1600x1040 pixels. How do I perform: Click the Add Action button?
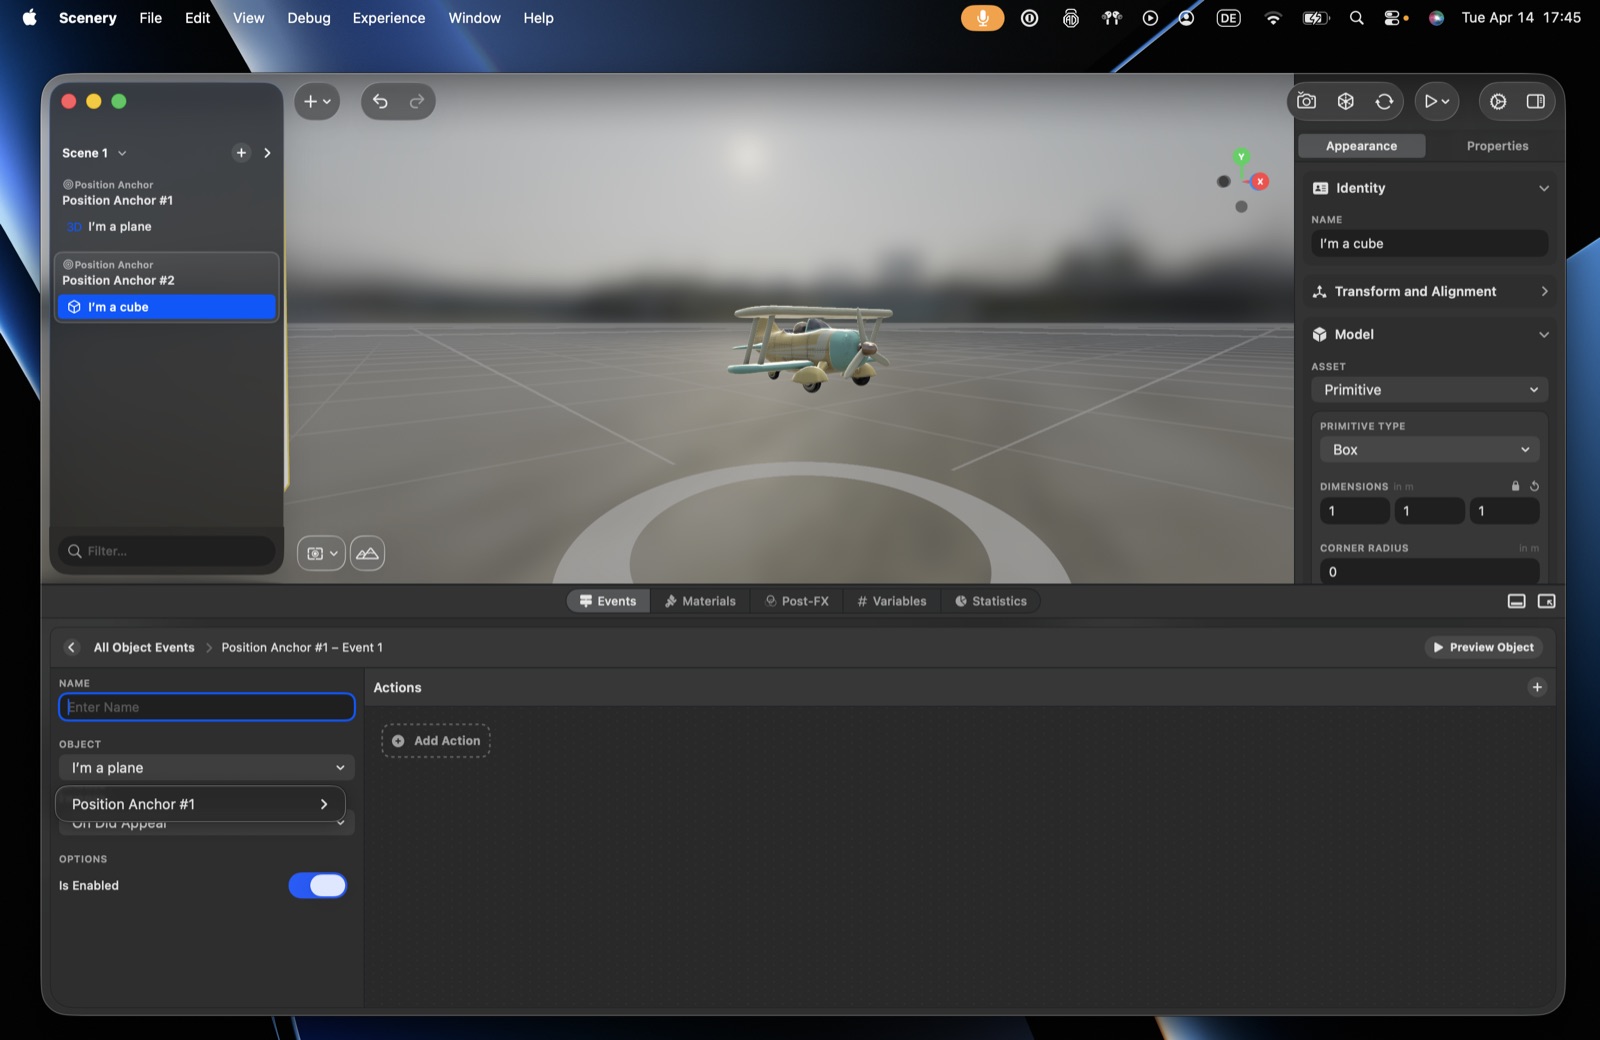point(436,741)
